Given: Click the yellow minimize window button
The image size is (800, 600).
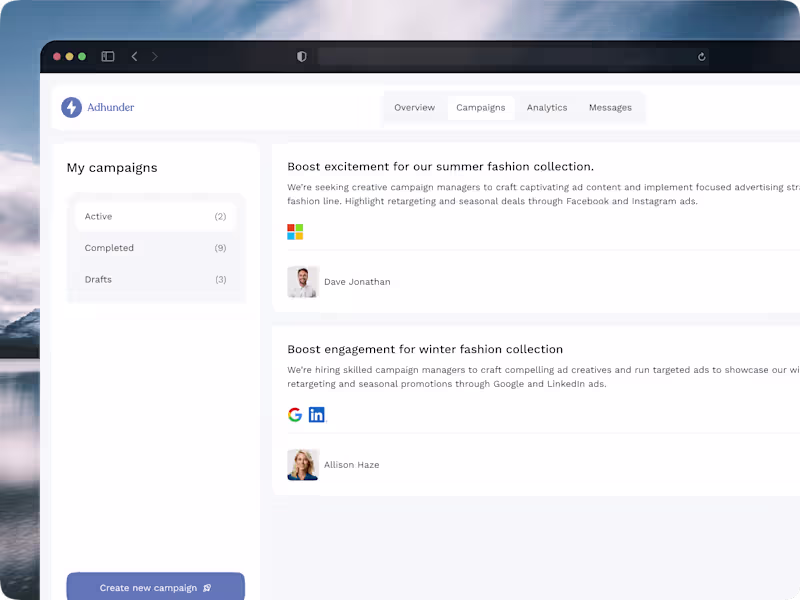Looking at the screenshot, I should click(69, 56).
